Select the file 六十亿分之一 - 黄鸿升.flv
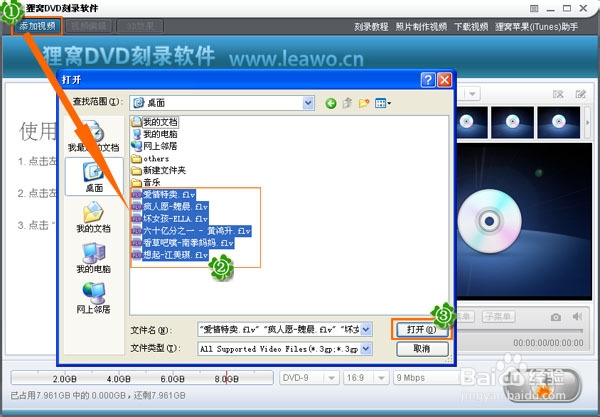 point(192,231)
